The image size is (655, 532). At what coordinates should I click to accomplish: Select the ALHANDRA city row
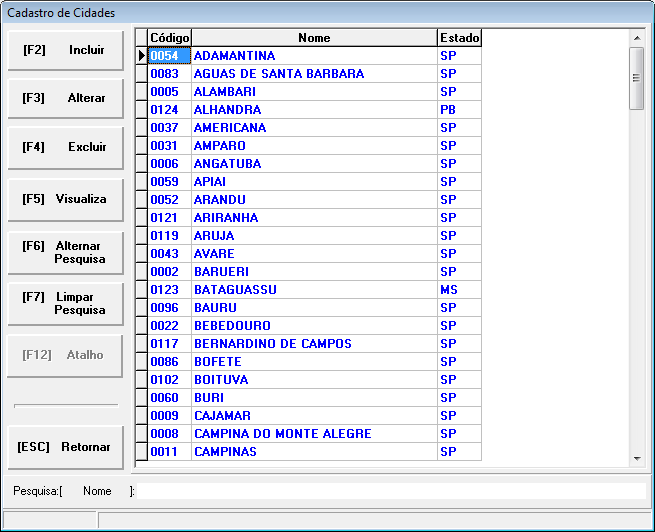tap(313, 110)
